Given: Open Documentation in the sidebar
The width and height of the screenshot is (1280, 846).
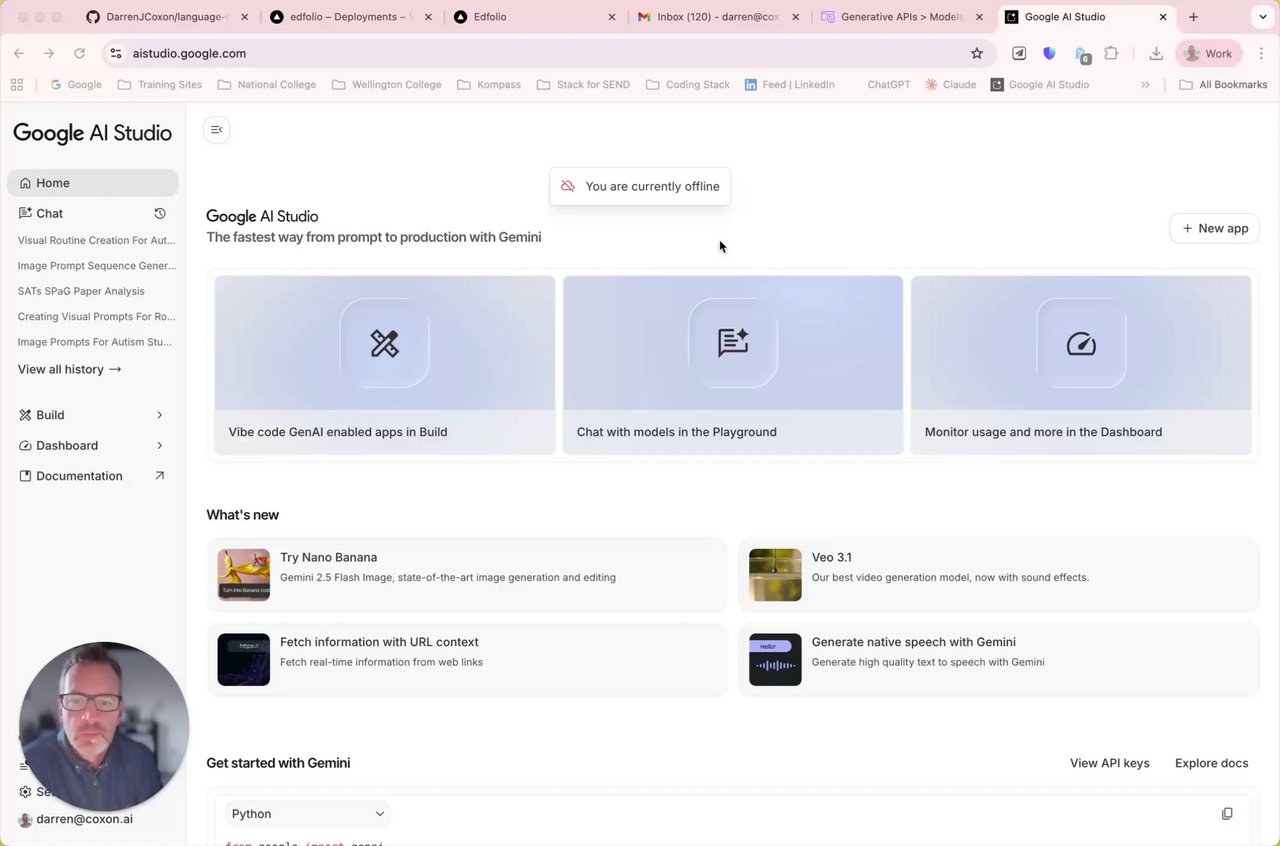Looking at the screenshot, I should tap(92, 476).
